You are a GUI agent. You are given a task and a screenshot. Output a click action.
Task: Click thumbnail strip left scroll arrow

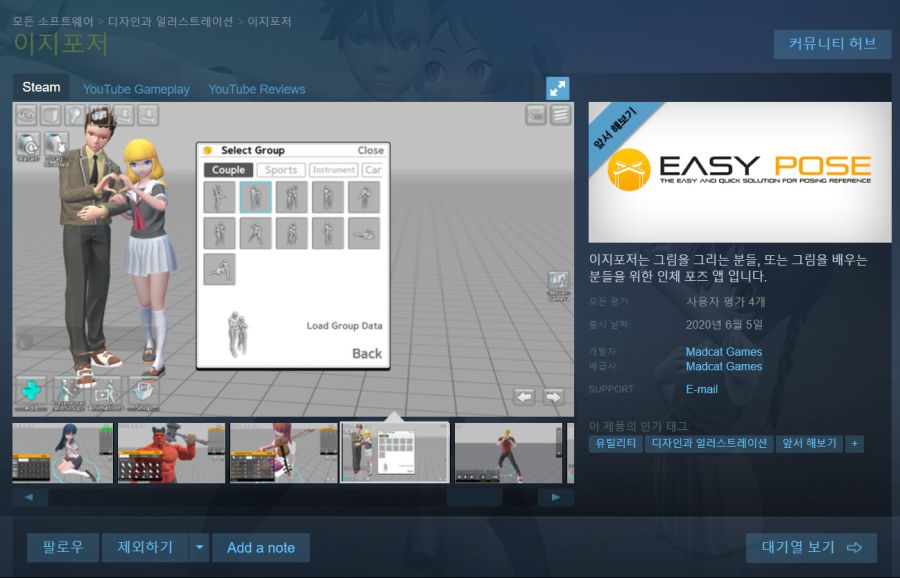(29, 497)
